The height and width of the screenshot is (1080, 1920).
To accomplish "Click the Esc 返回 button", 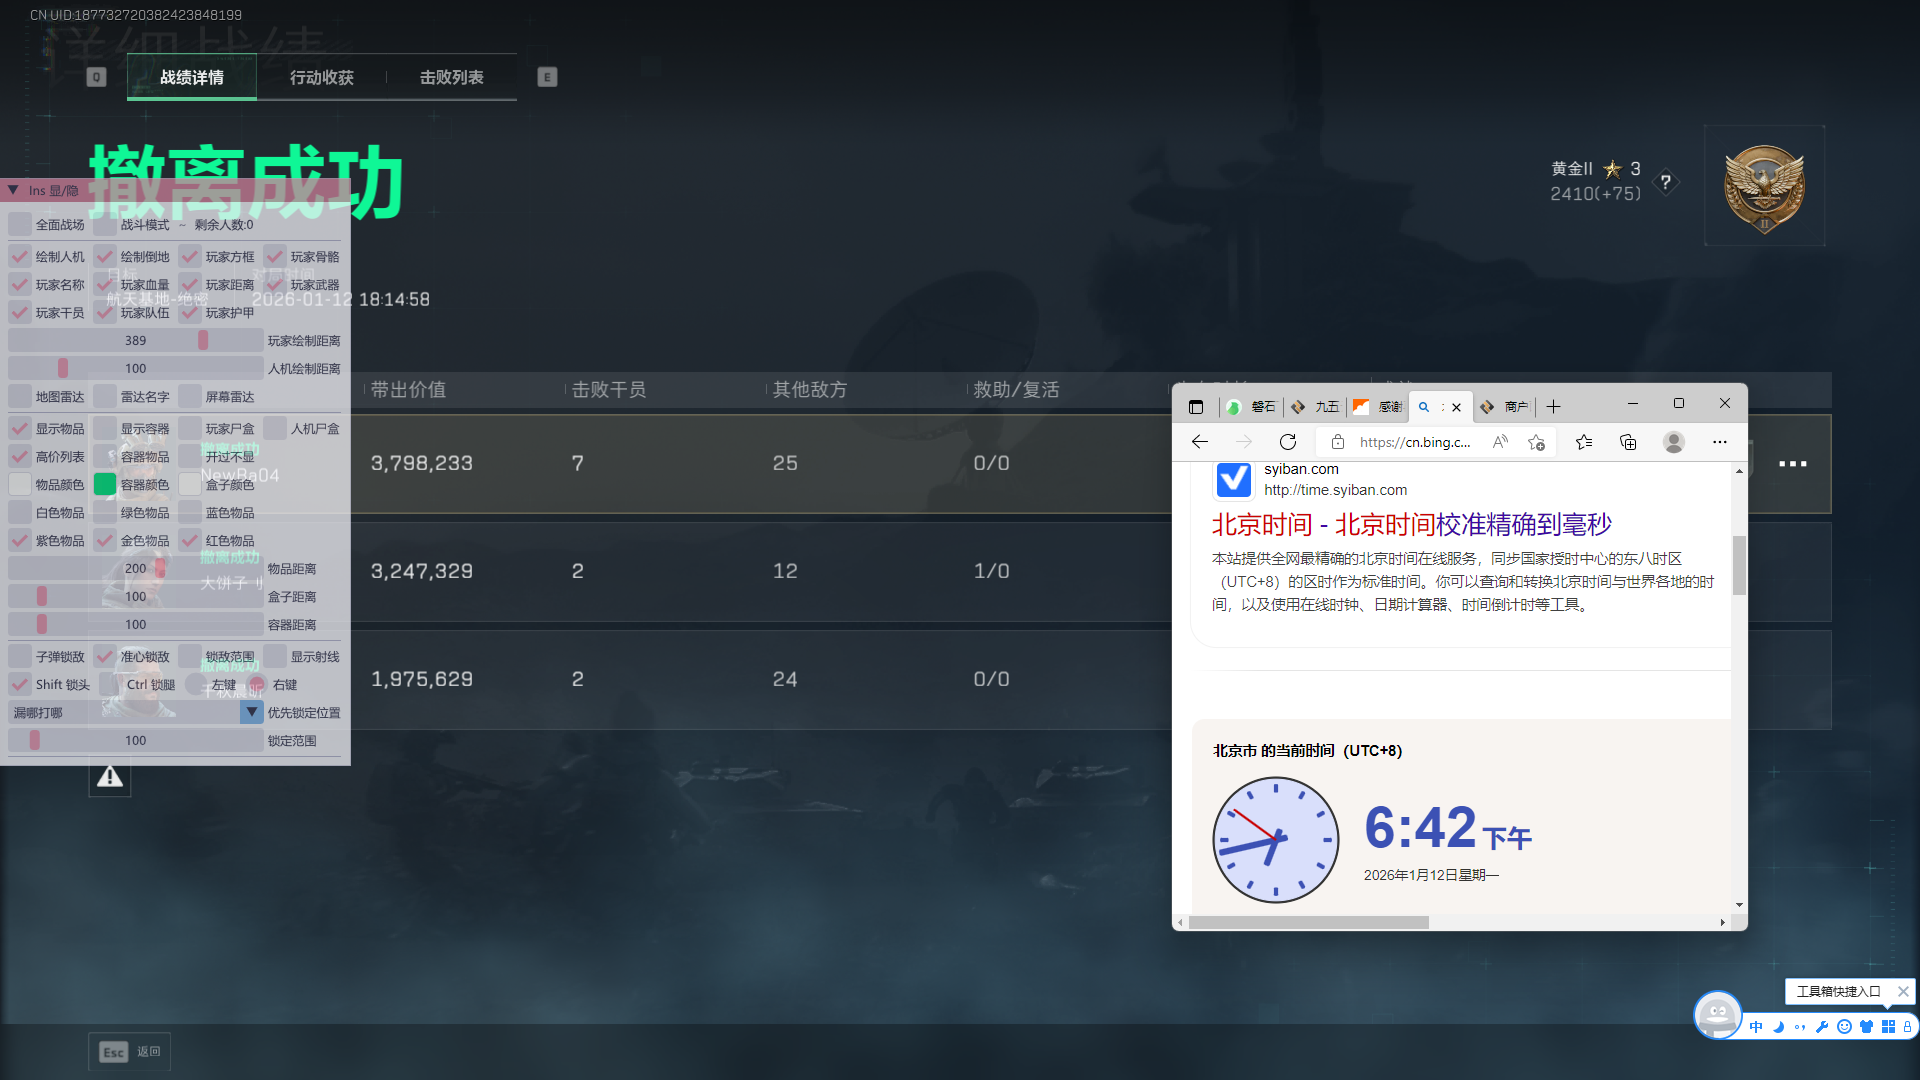I will click(130, 1052).
